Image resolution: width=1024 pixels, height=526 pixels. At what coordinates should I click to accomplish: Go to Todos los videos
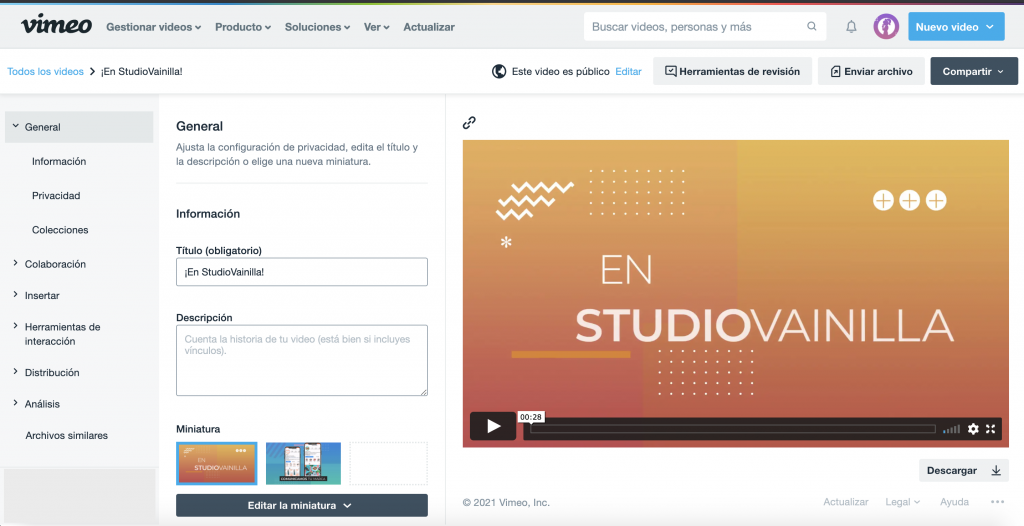pos(46,71)
